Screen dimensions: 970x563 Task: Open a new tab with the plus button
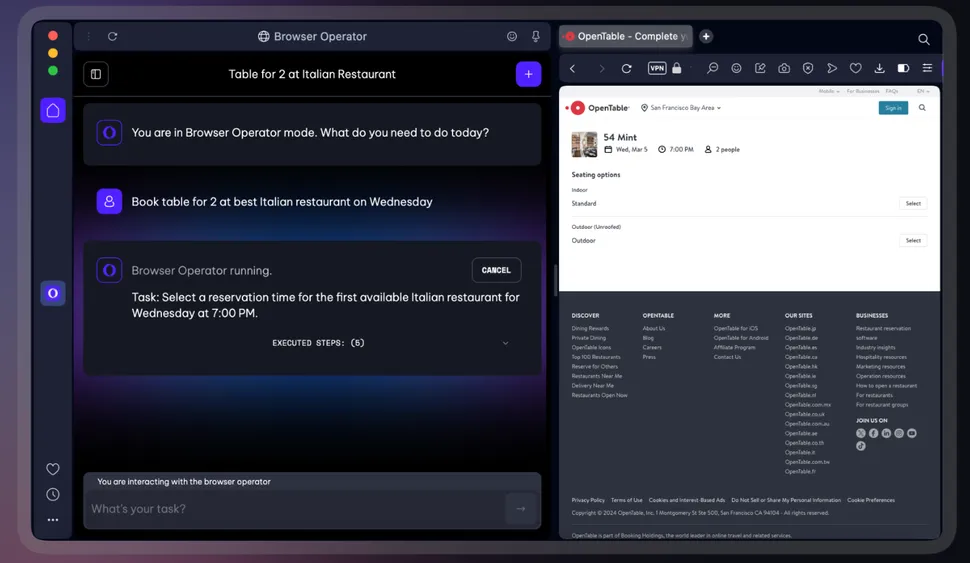click(706, 36)
